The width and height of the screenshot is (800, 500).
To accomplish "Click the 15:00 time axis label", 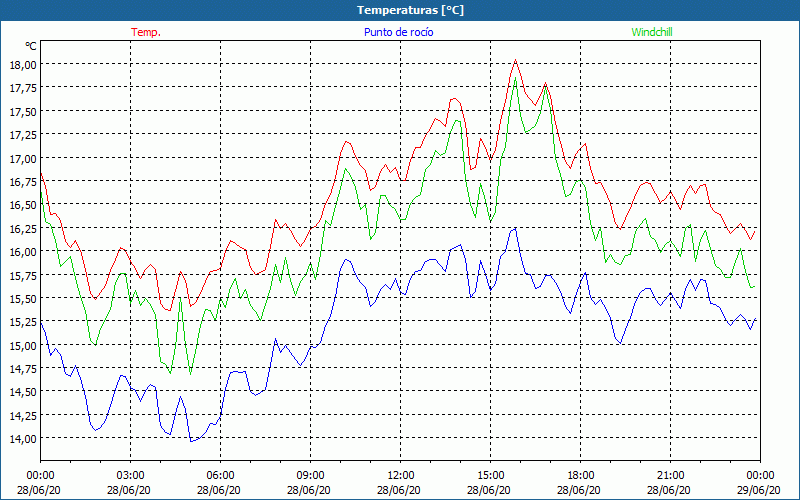I will coord(490,476).
